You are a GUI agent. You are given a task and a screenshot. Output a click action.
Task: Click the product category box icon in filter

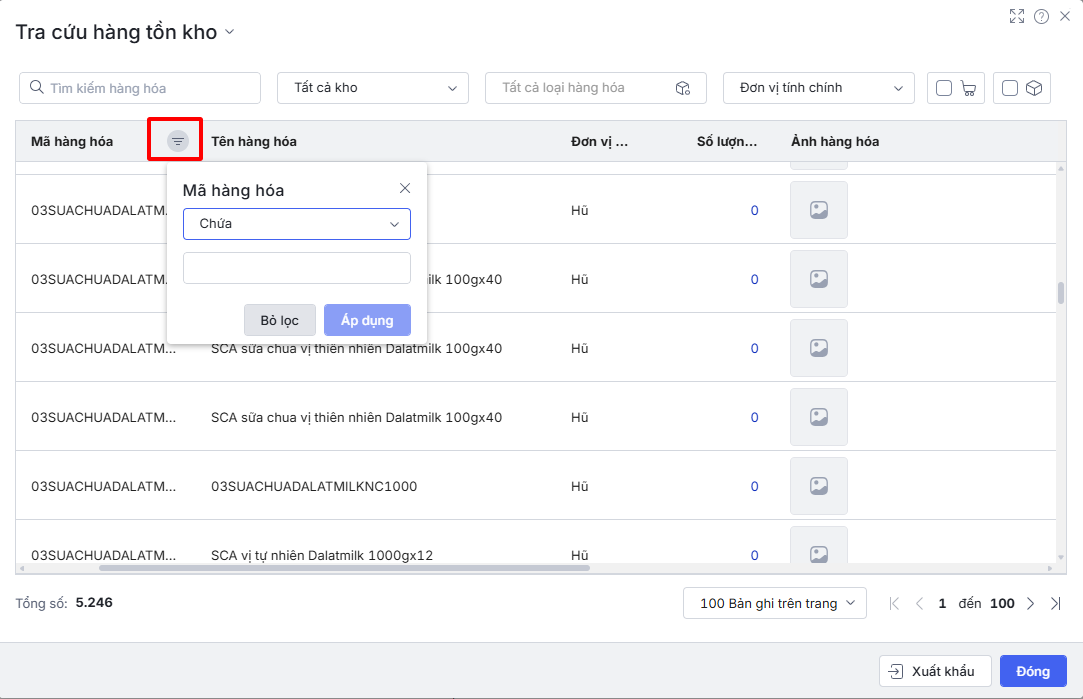pyautogui.click(x=683, y=88)
